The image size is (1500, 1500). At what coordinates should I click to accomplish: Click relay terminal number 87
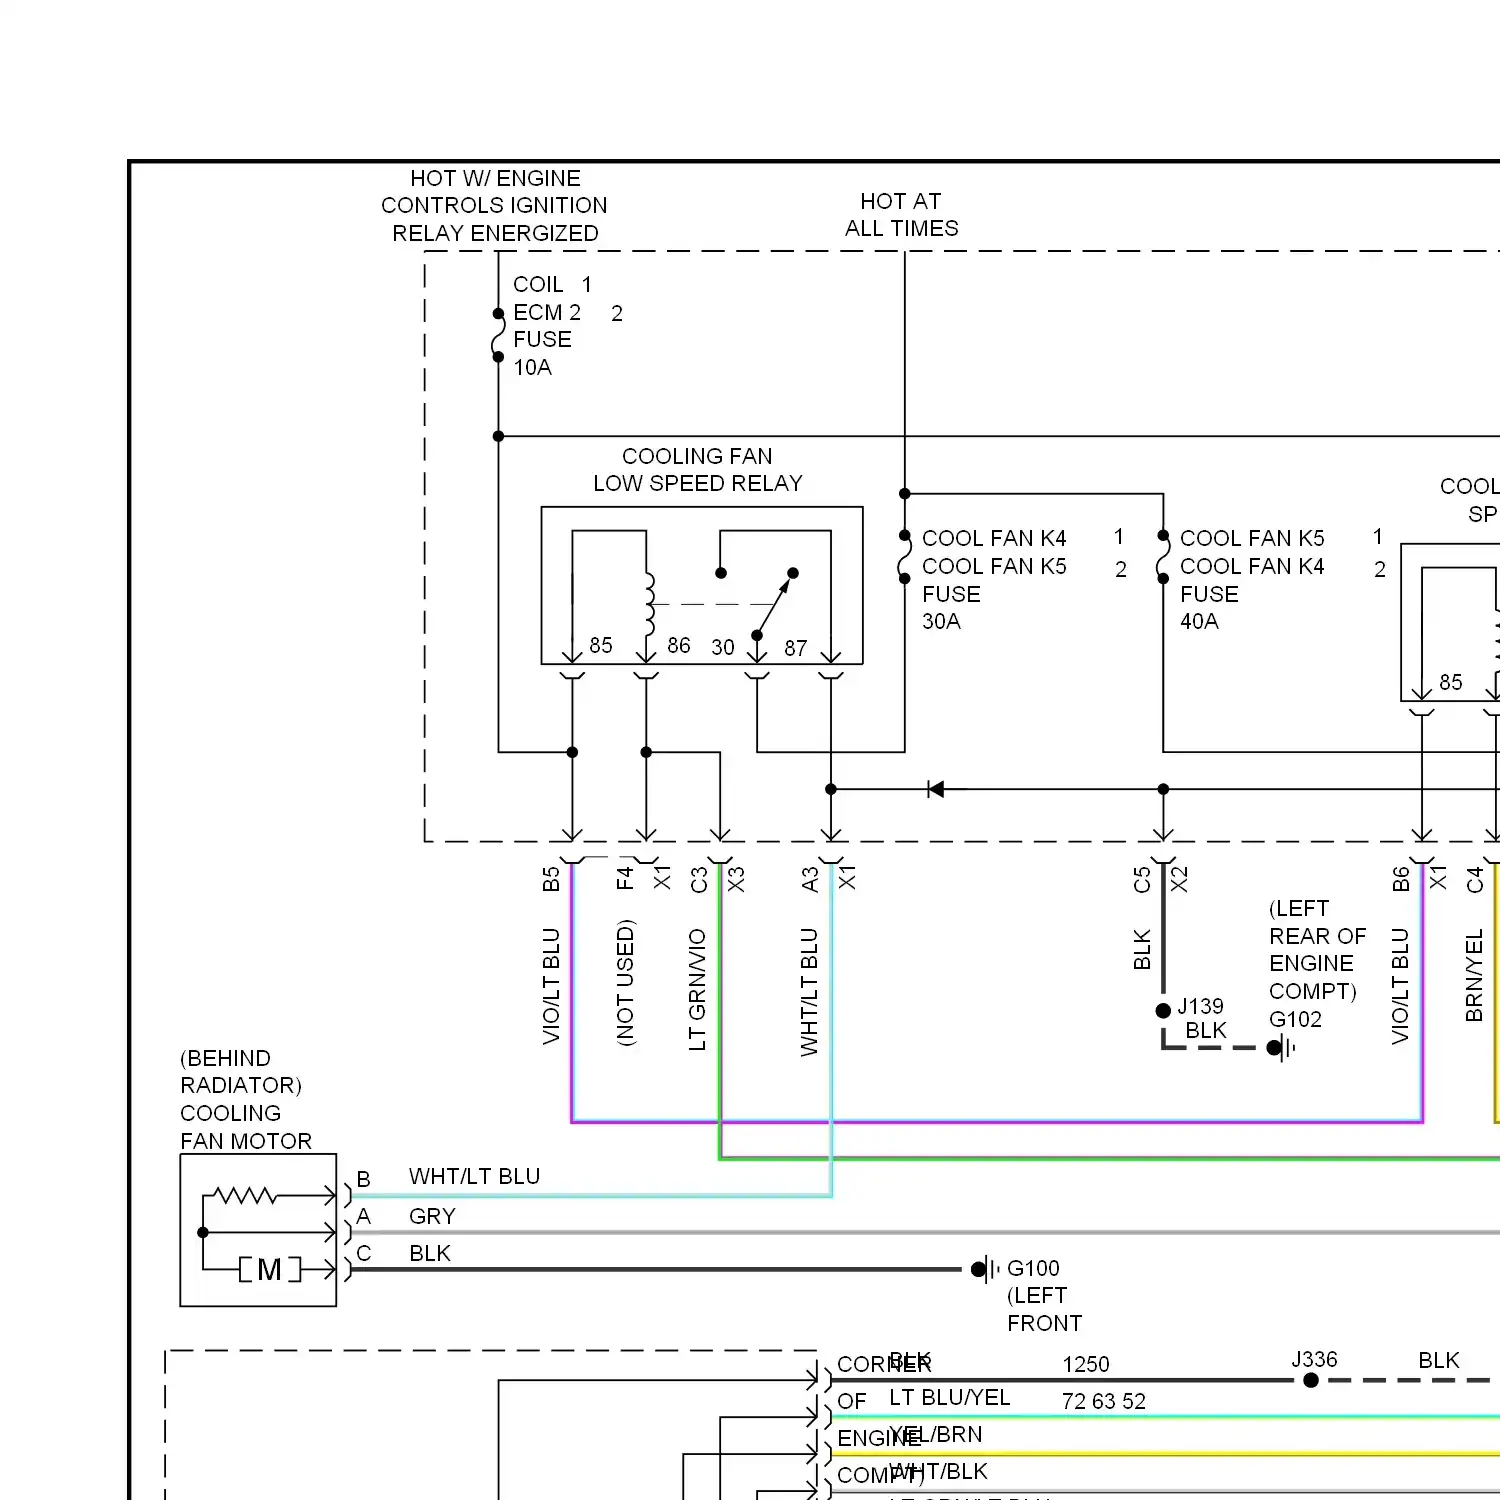796,649
